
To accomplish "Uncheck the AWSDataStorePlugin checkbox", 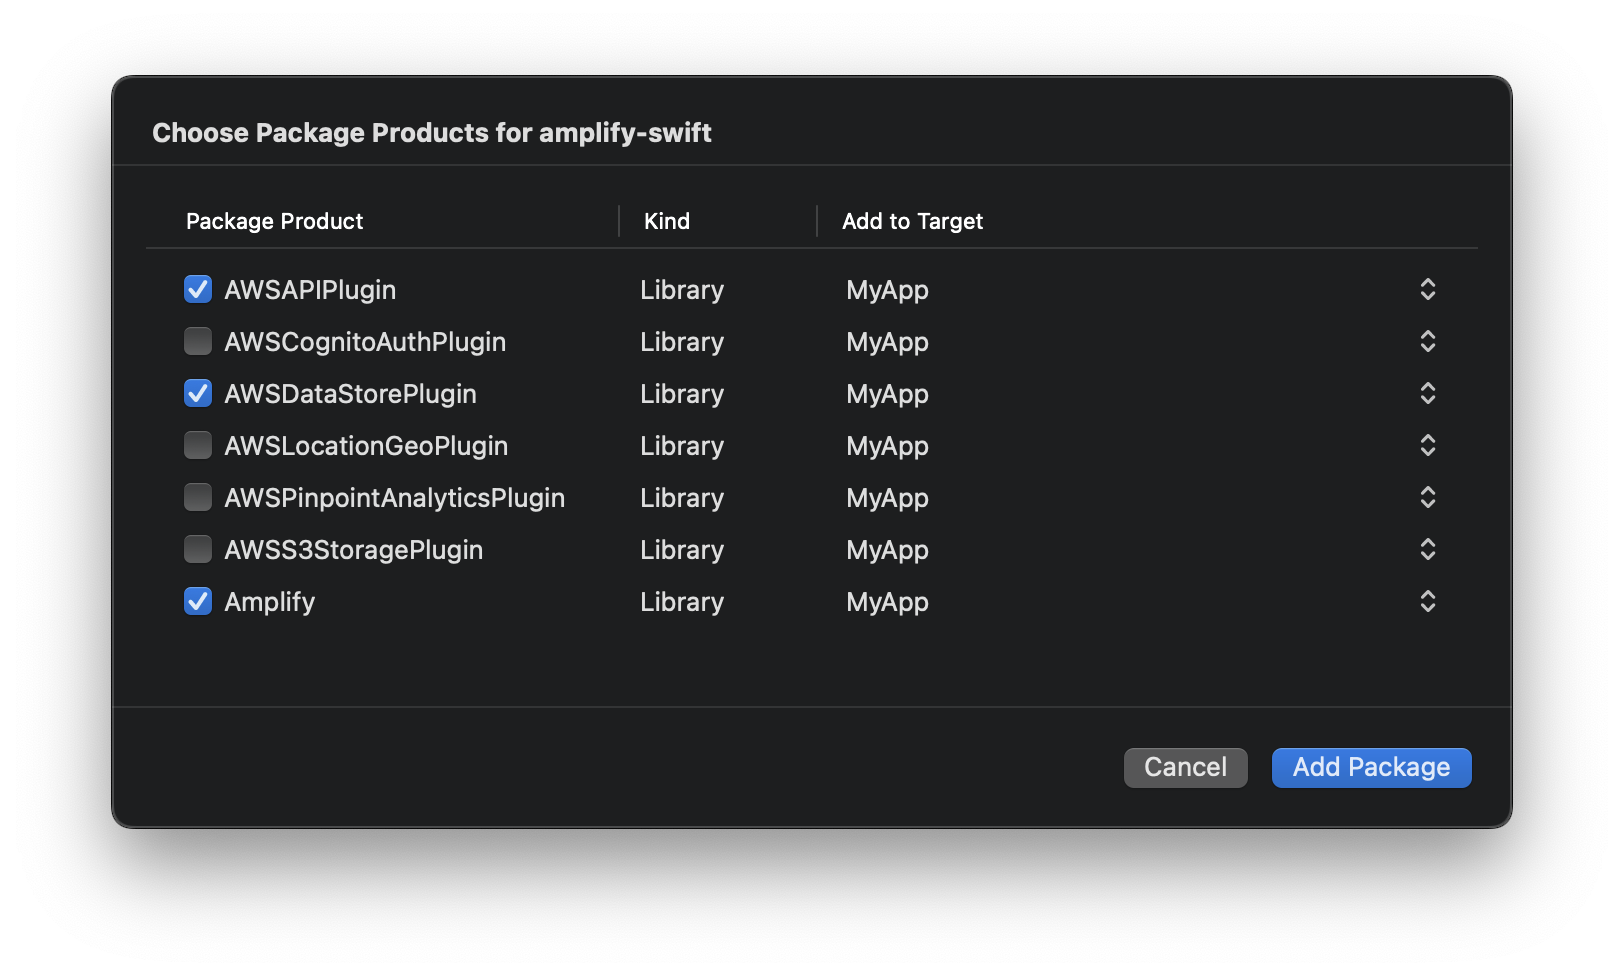I will click(198, 393).
